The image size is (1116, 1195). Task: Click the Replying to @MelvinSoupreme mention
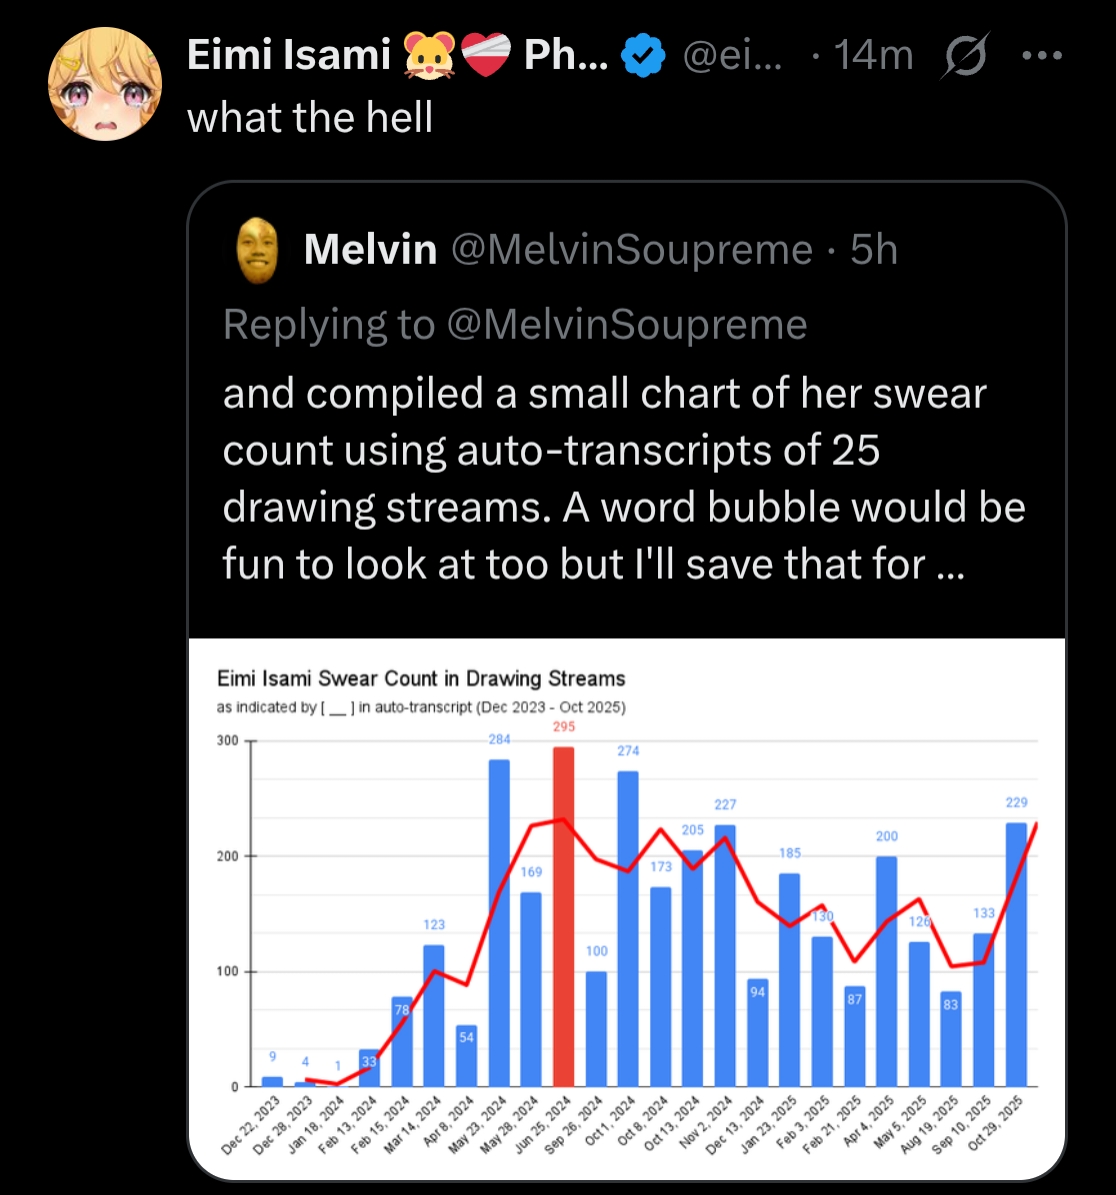click(x=627, y=325)
